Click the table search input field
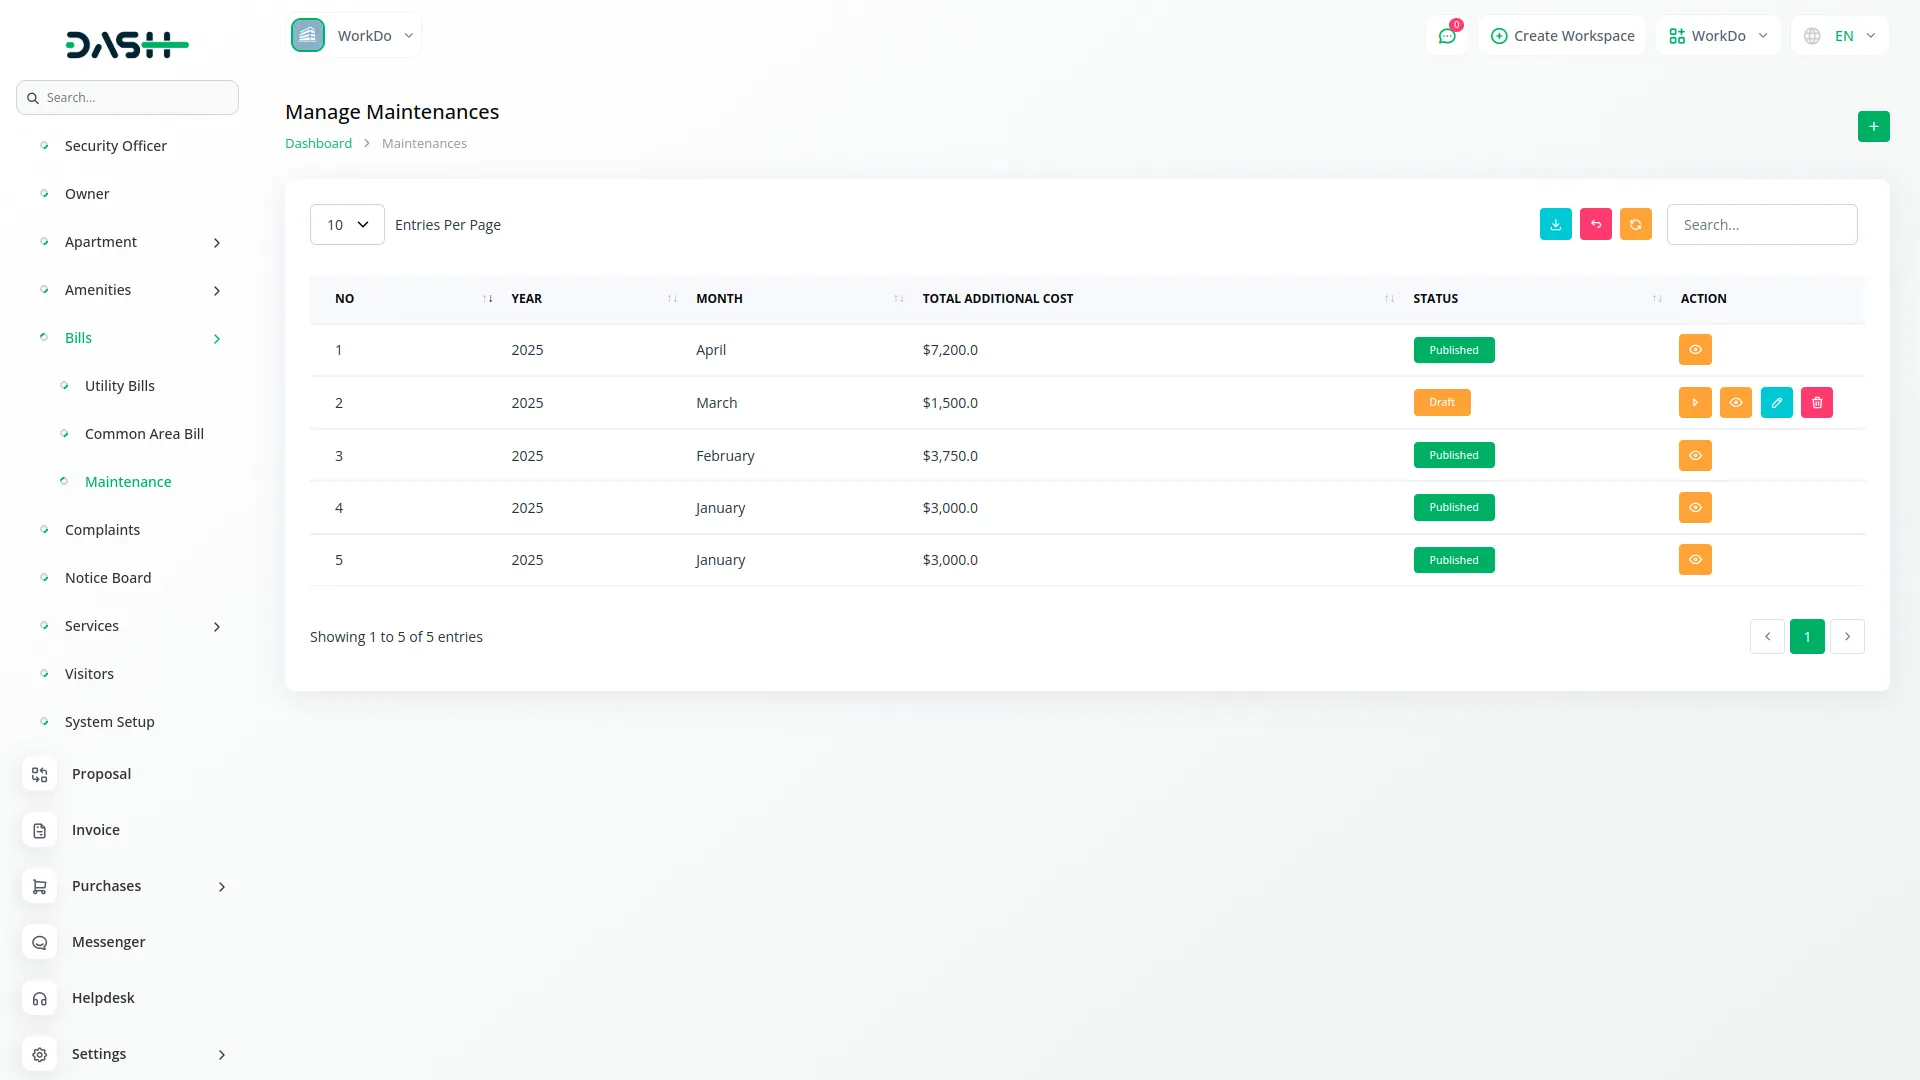The image size is (1920, 1080). click(1761, 225)
